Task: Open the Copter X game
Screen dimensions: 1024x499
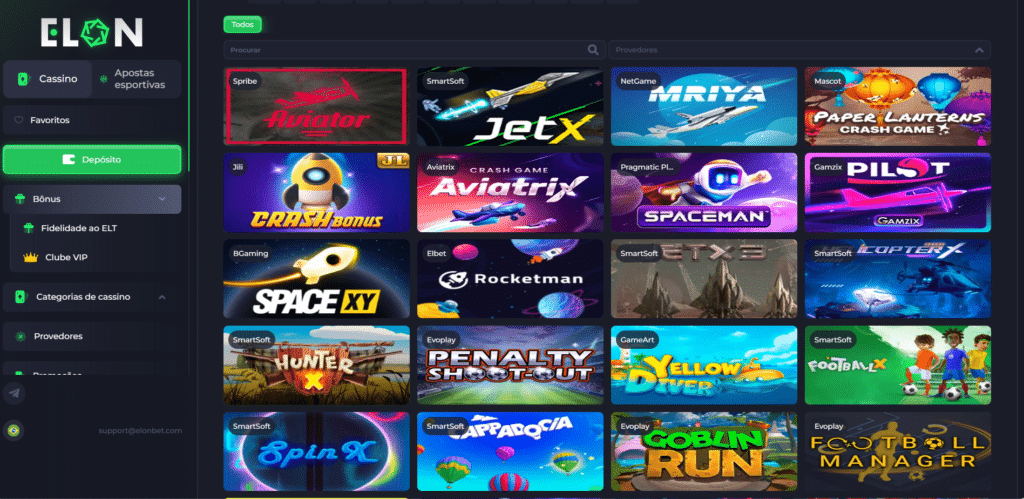Action: pyautogui.click(x=898, y=279)
